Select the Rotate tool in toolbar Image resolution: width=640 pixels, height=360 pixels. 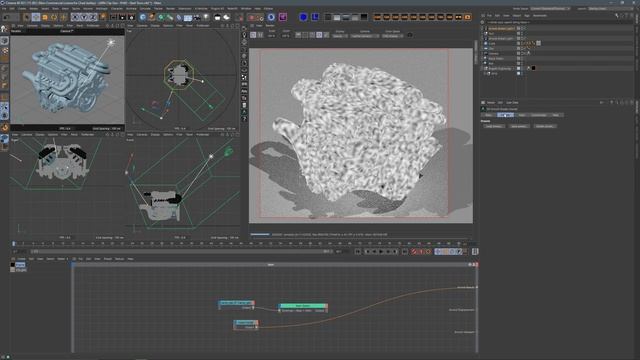(x=54, y=17)
